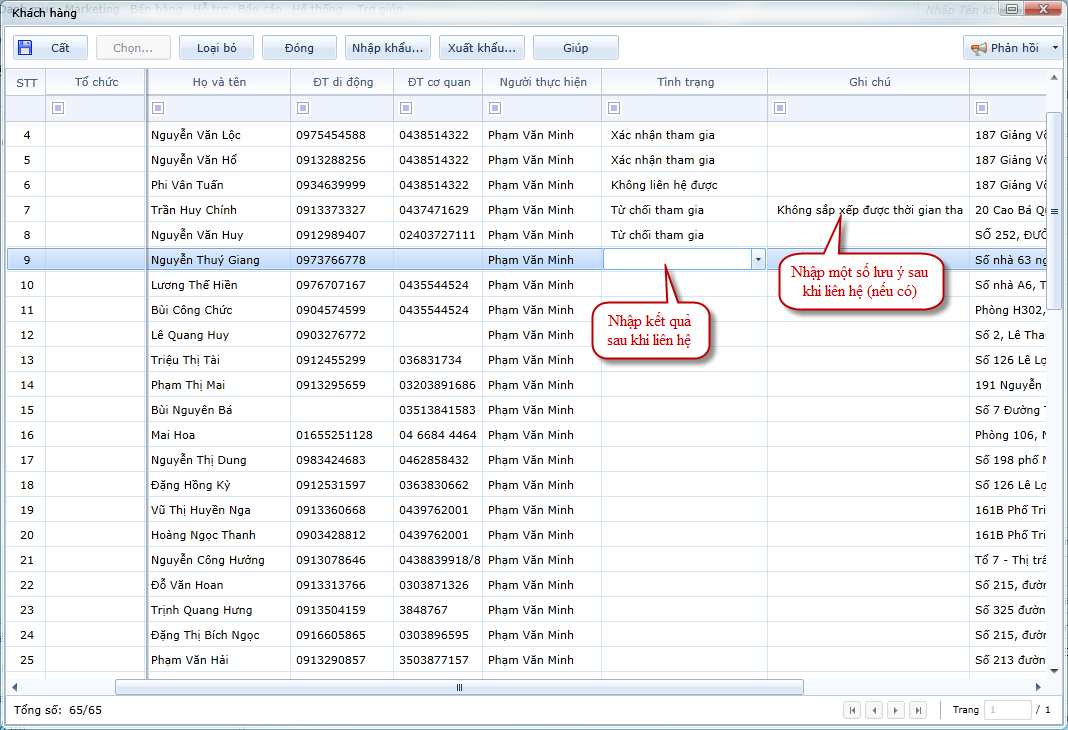Go to the next page
1068x730 pixels.
click(896, 710)
